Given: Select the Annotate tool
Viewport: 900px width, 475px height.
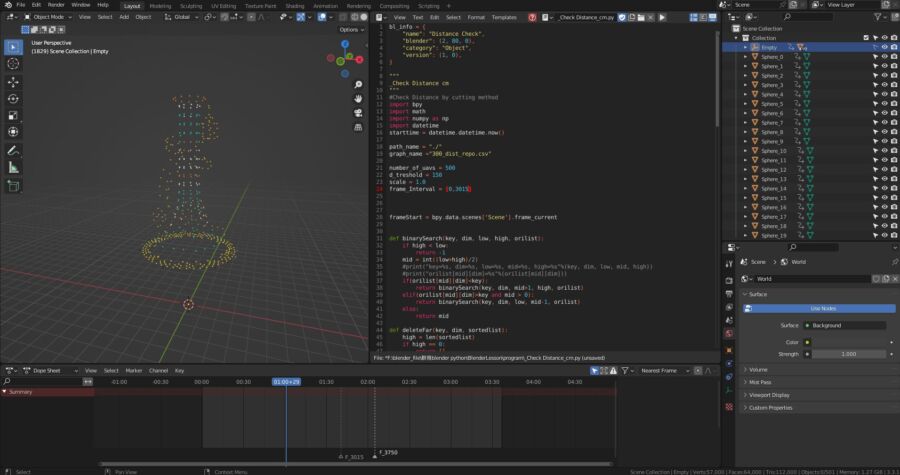Looking at the screenshot, I should pos(13,150).
